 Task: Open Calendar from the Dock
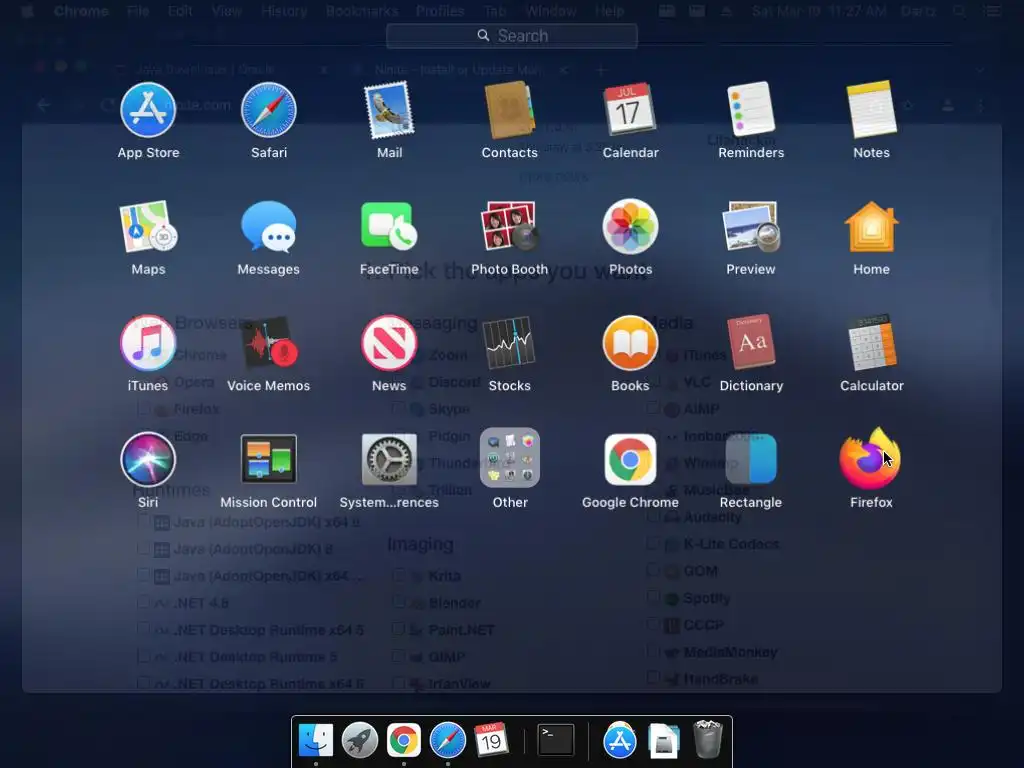coord(491,740)
